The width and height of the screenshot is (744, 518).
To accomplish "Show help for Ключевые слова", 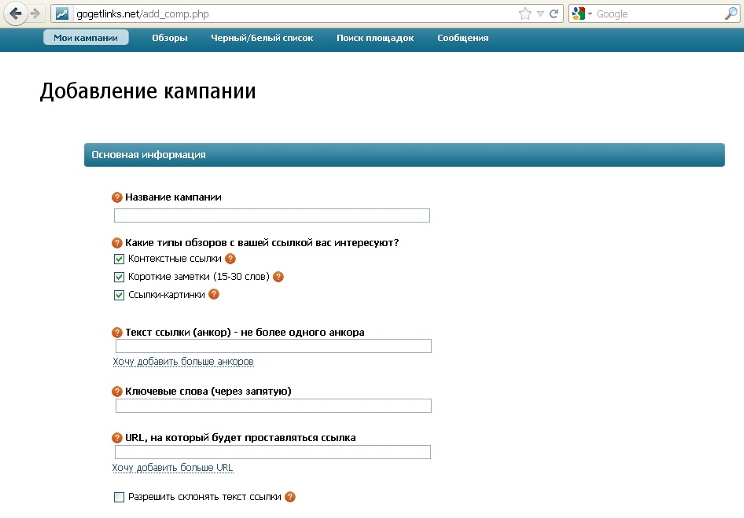I will (x=117, y=392).
